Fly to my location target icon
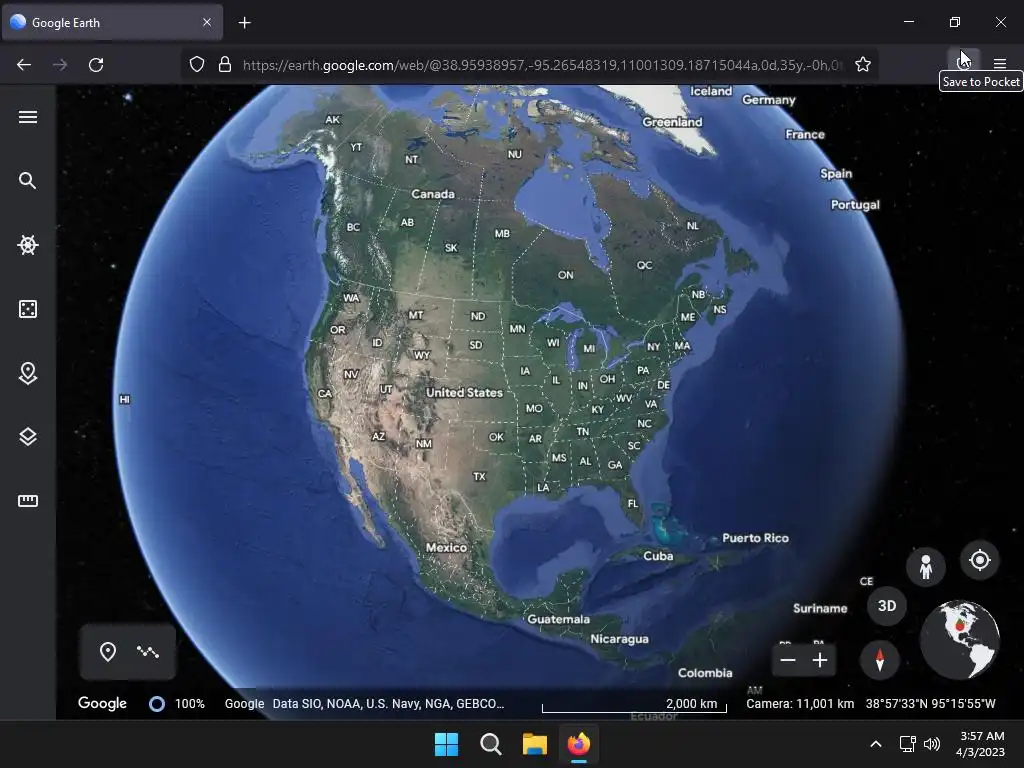This screenshot has width=1024, height=768. [980, 560]
